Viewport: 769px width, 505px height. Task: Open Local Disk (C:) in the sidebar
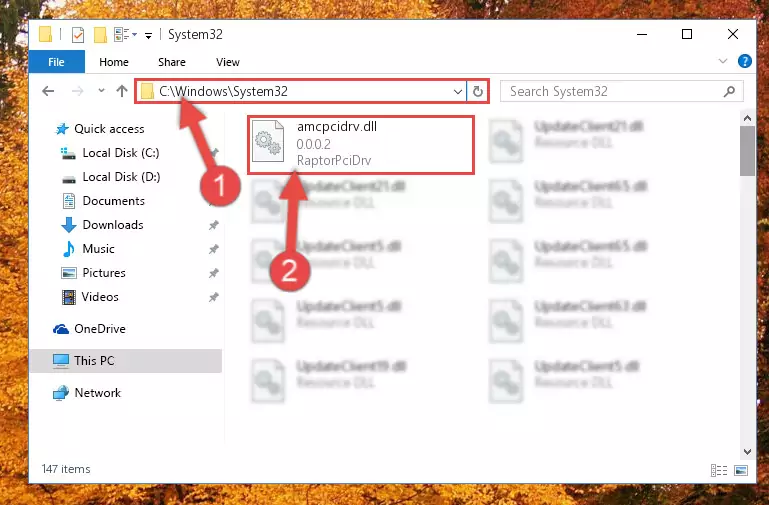coord(121,153)
